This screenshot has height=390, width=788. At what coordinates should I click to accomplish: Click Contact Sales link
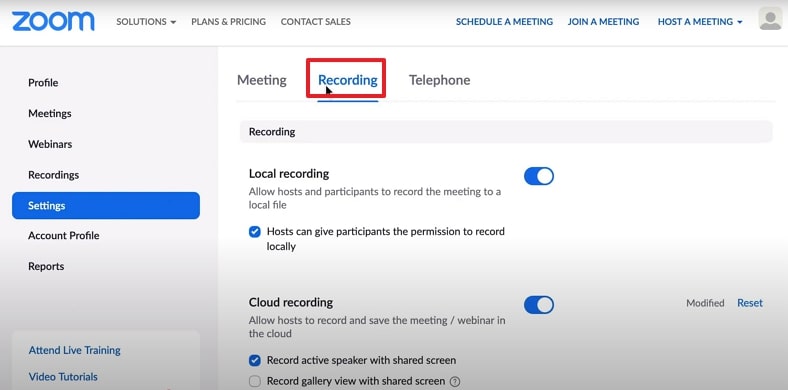[x=316, y=22]
